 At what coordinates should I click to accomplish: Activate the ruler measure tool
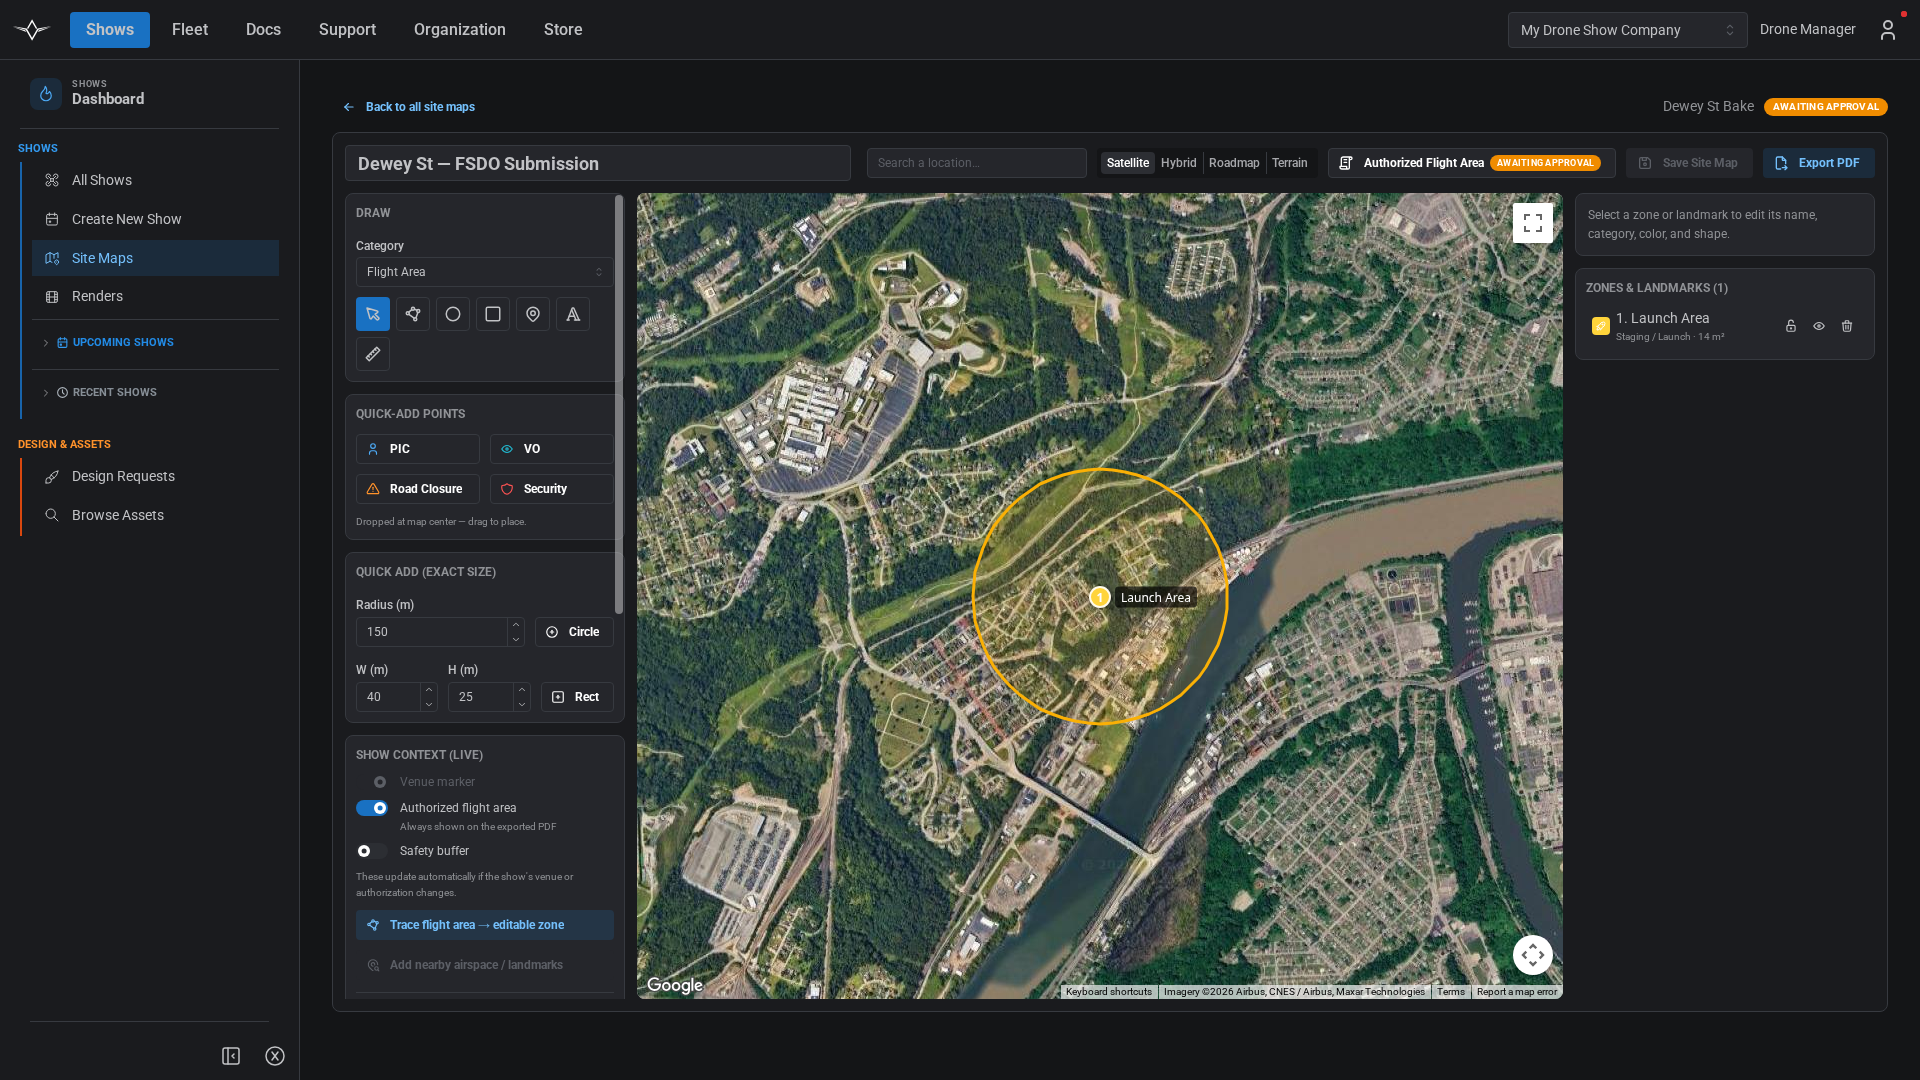coord(373,354)
